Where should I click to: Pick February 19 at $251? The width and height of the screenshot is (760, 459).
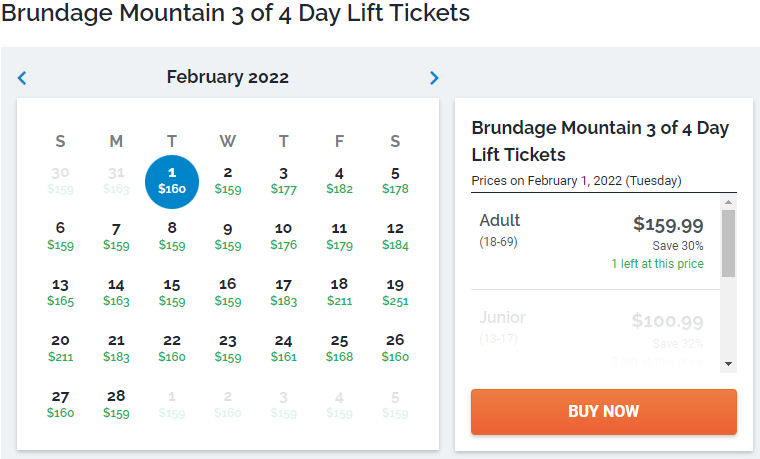[395, 292]
